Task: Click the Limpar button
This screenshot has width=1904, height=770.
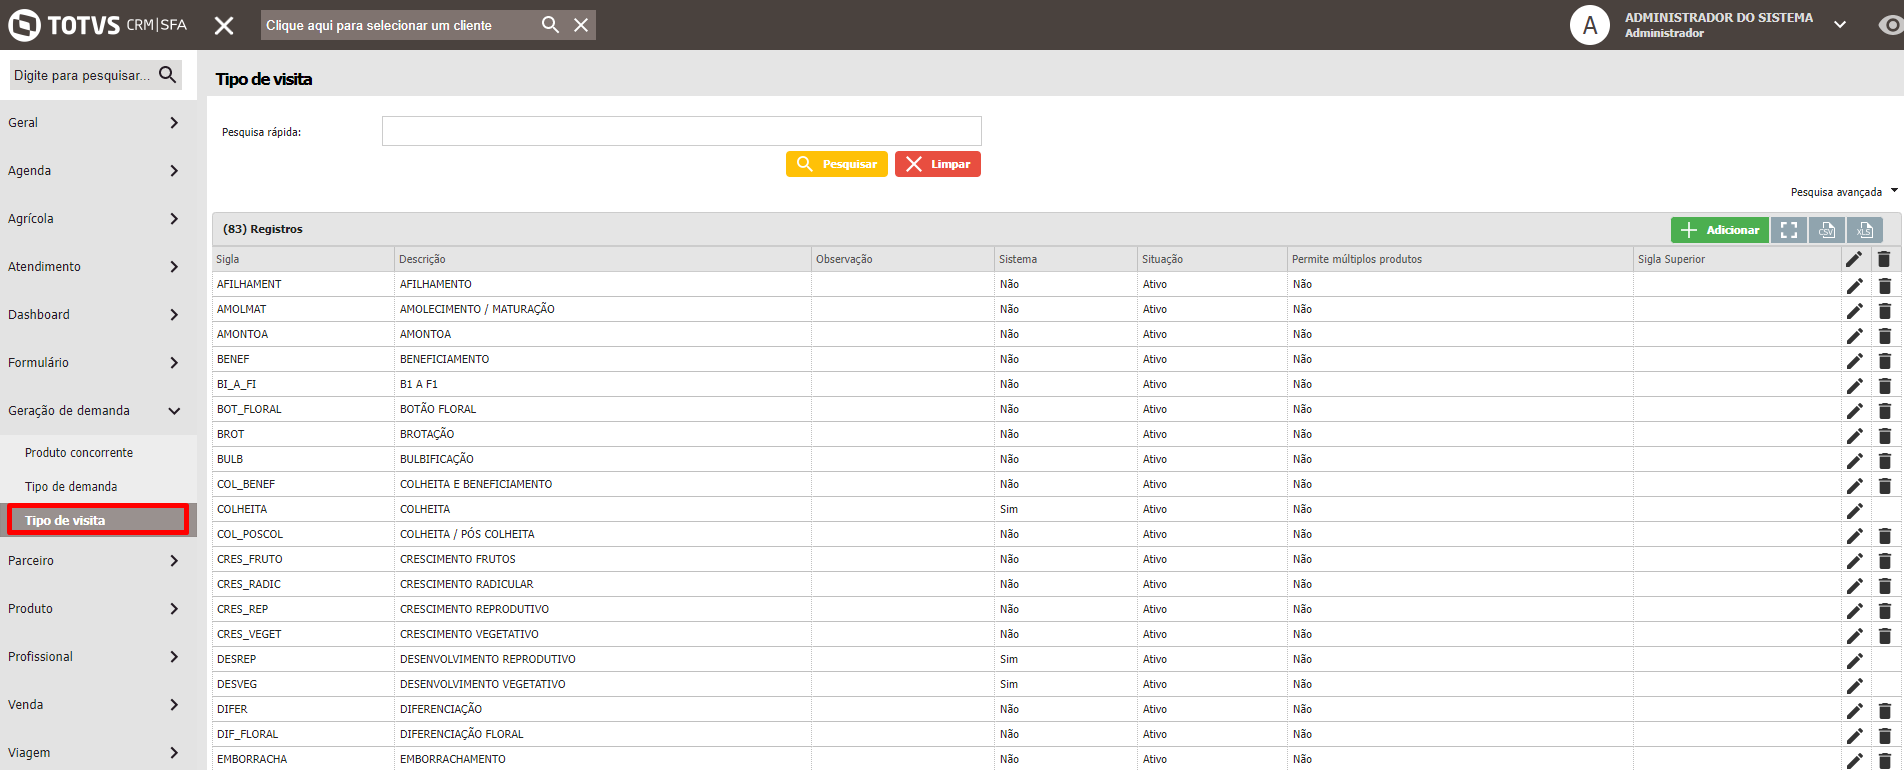Action: (x=937, y=164)
